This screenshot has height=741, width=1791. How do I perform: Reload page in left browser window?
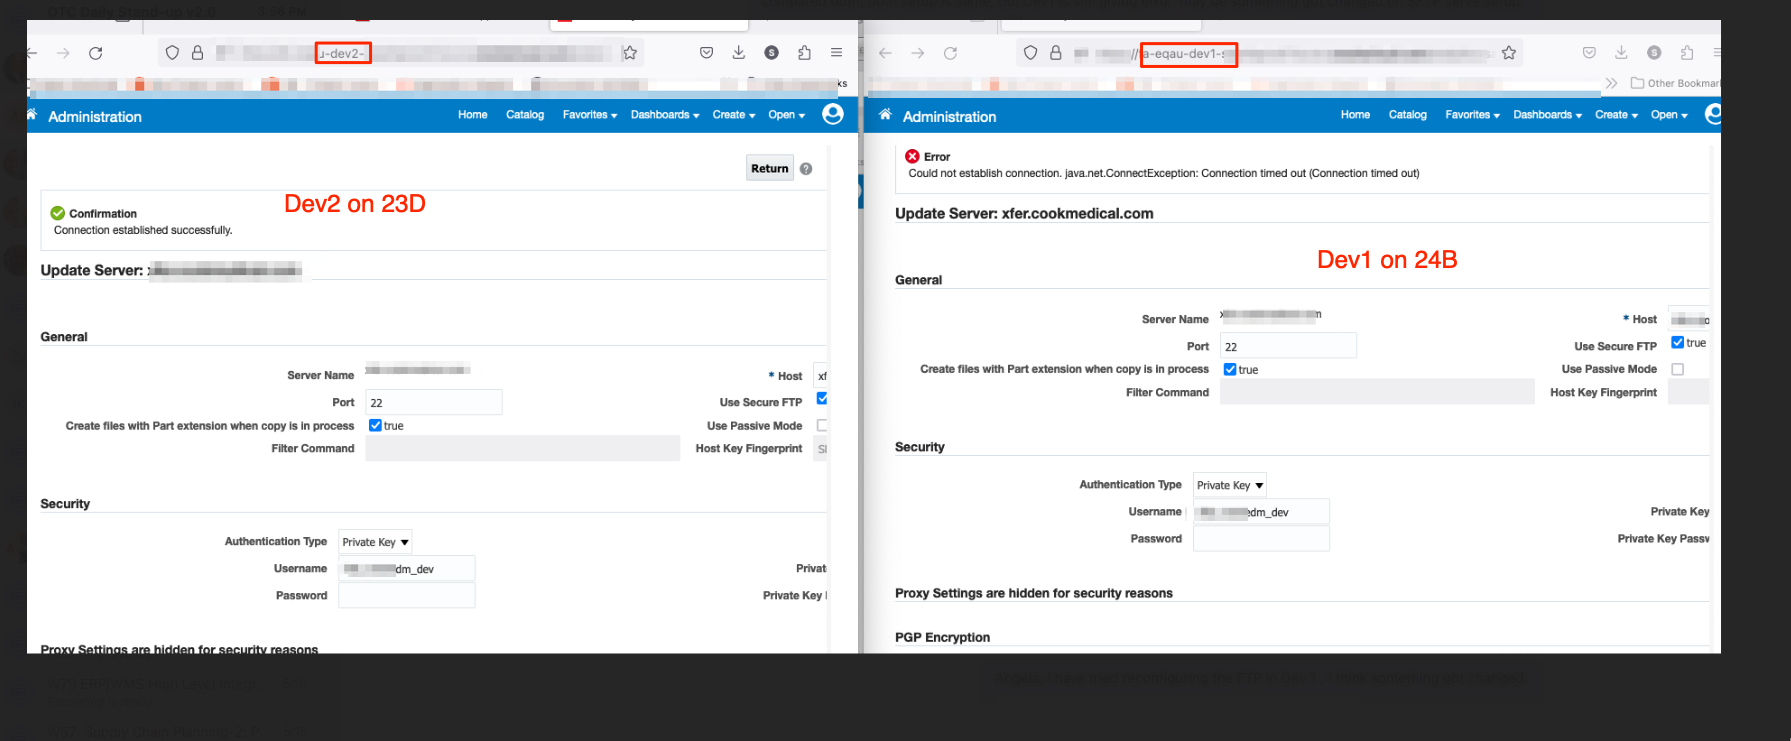click(x=95, y=53)
